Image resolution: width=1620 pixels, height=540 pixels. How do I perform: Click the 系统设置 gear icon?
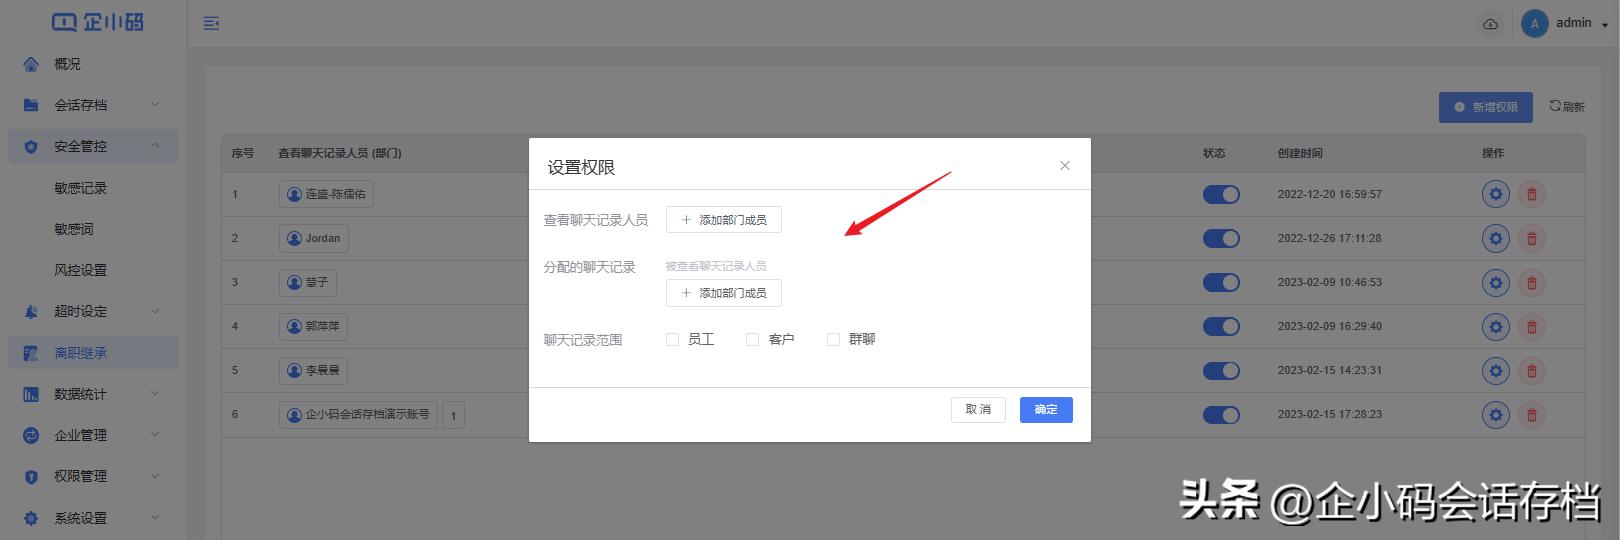point(31,518)
